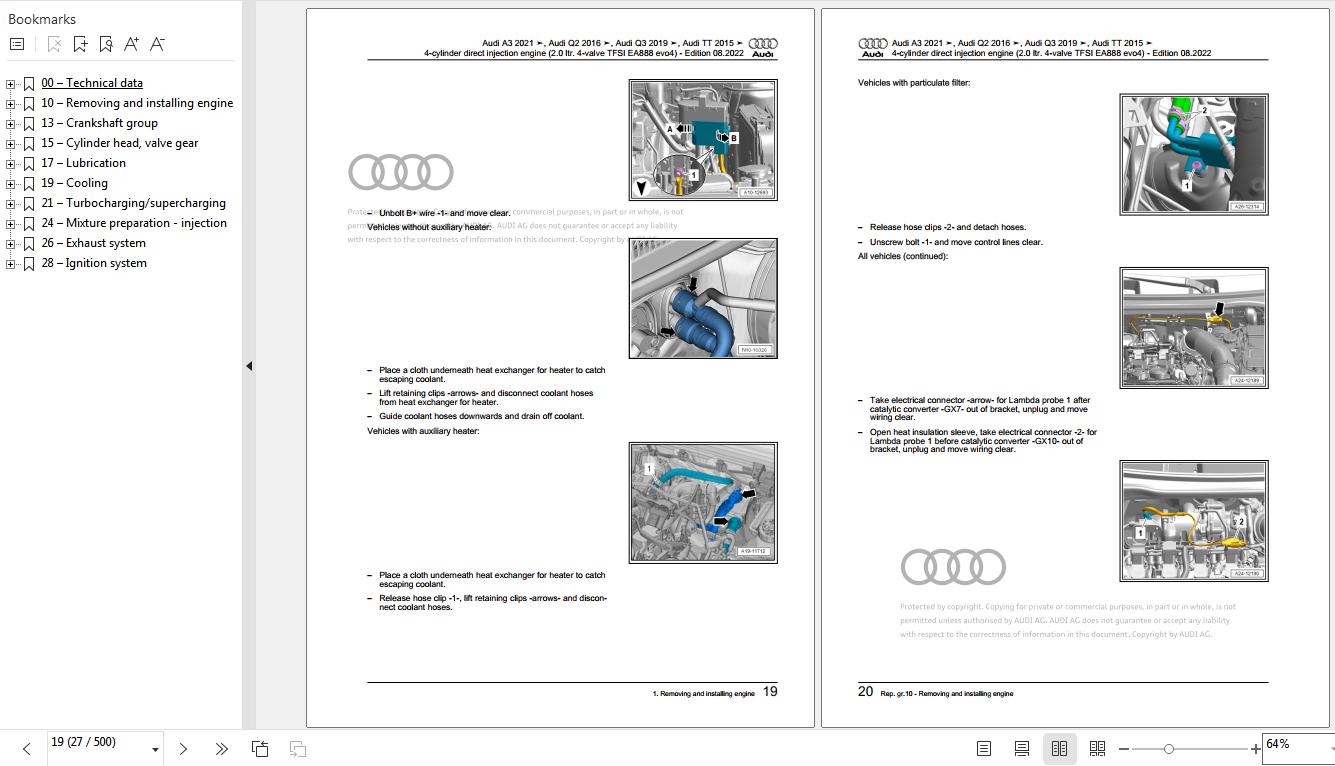This screenshot has height=766, width=1335.
Task: Click the auxiliary heater hoses figure
Action: tap(703, 502)
